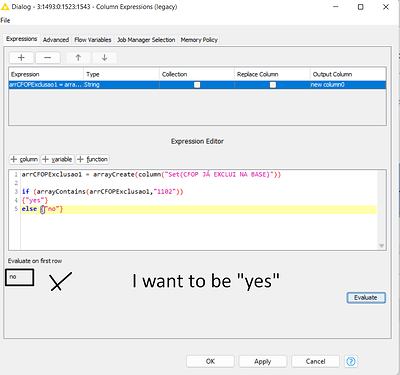Open the Job Manager Selection tab
Image resolution: width=400 pixels, height=375 pixels.
pyautogui.click(x=146, y=40)
